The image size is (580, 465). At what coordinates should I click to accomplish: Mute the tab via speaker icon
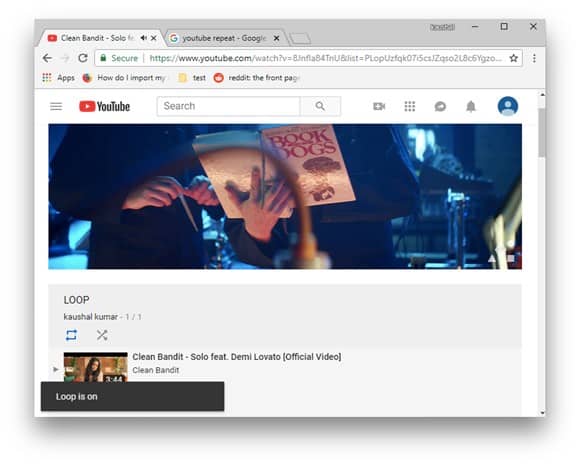[144, 38]
